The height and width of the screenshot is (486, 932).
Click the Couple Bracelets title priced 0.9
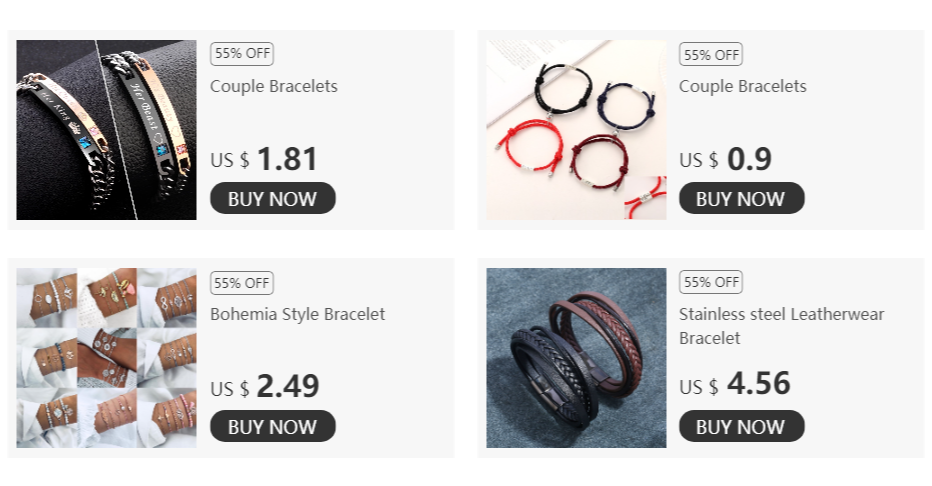tap(743, 86)
